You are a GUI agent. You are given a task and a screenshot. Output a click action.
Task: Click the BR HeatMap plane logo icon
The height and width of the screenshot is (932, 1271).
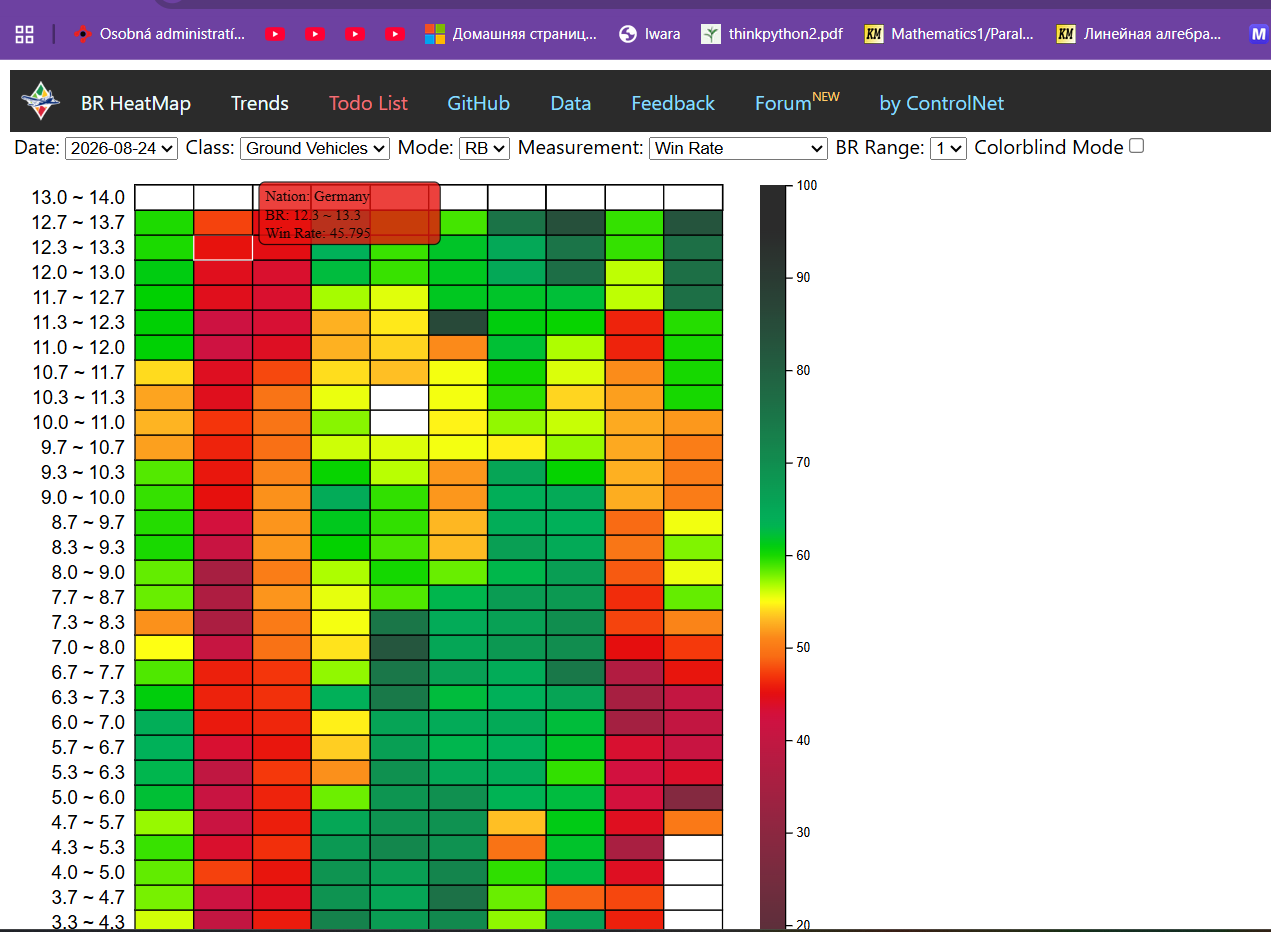tap(41, 102)
